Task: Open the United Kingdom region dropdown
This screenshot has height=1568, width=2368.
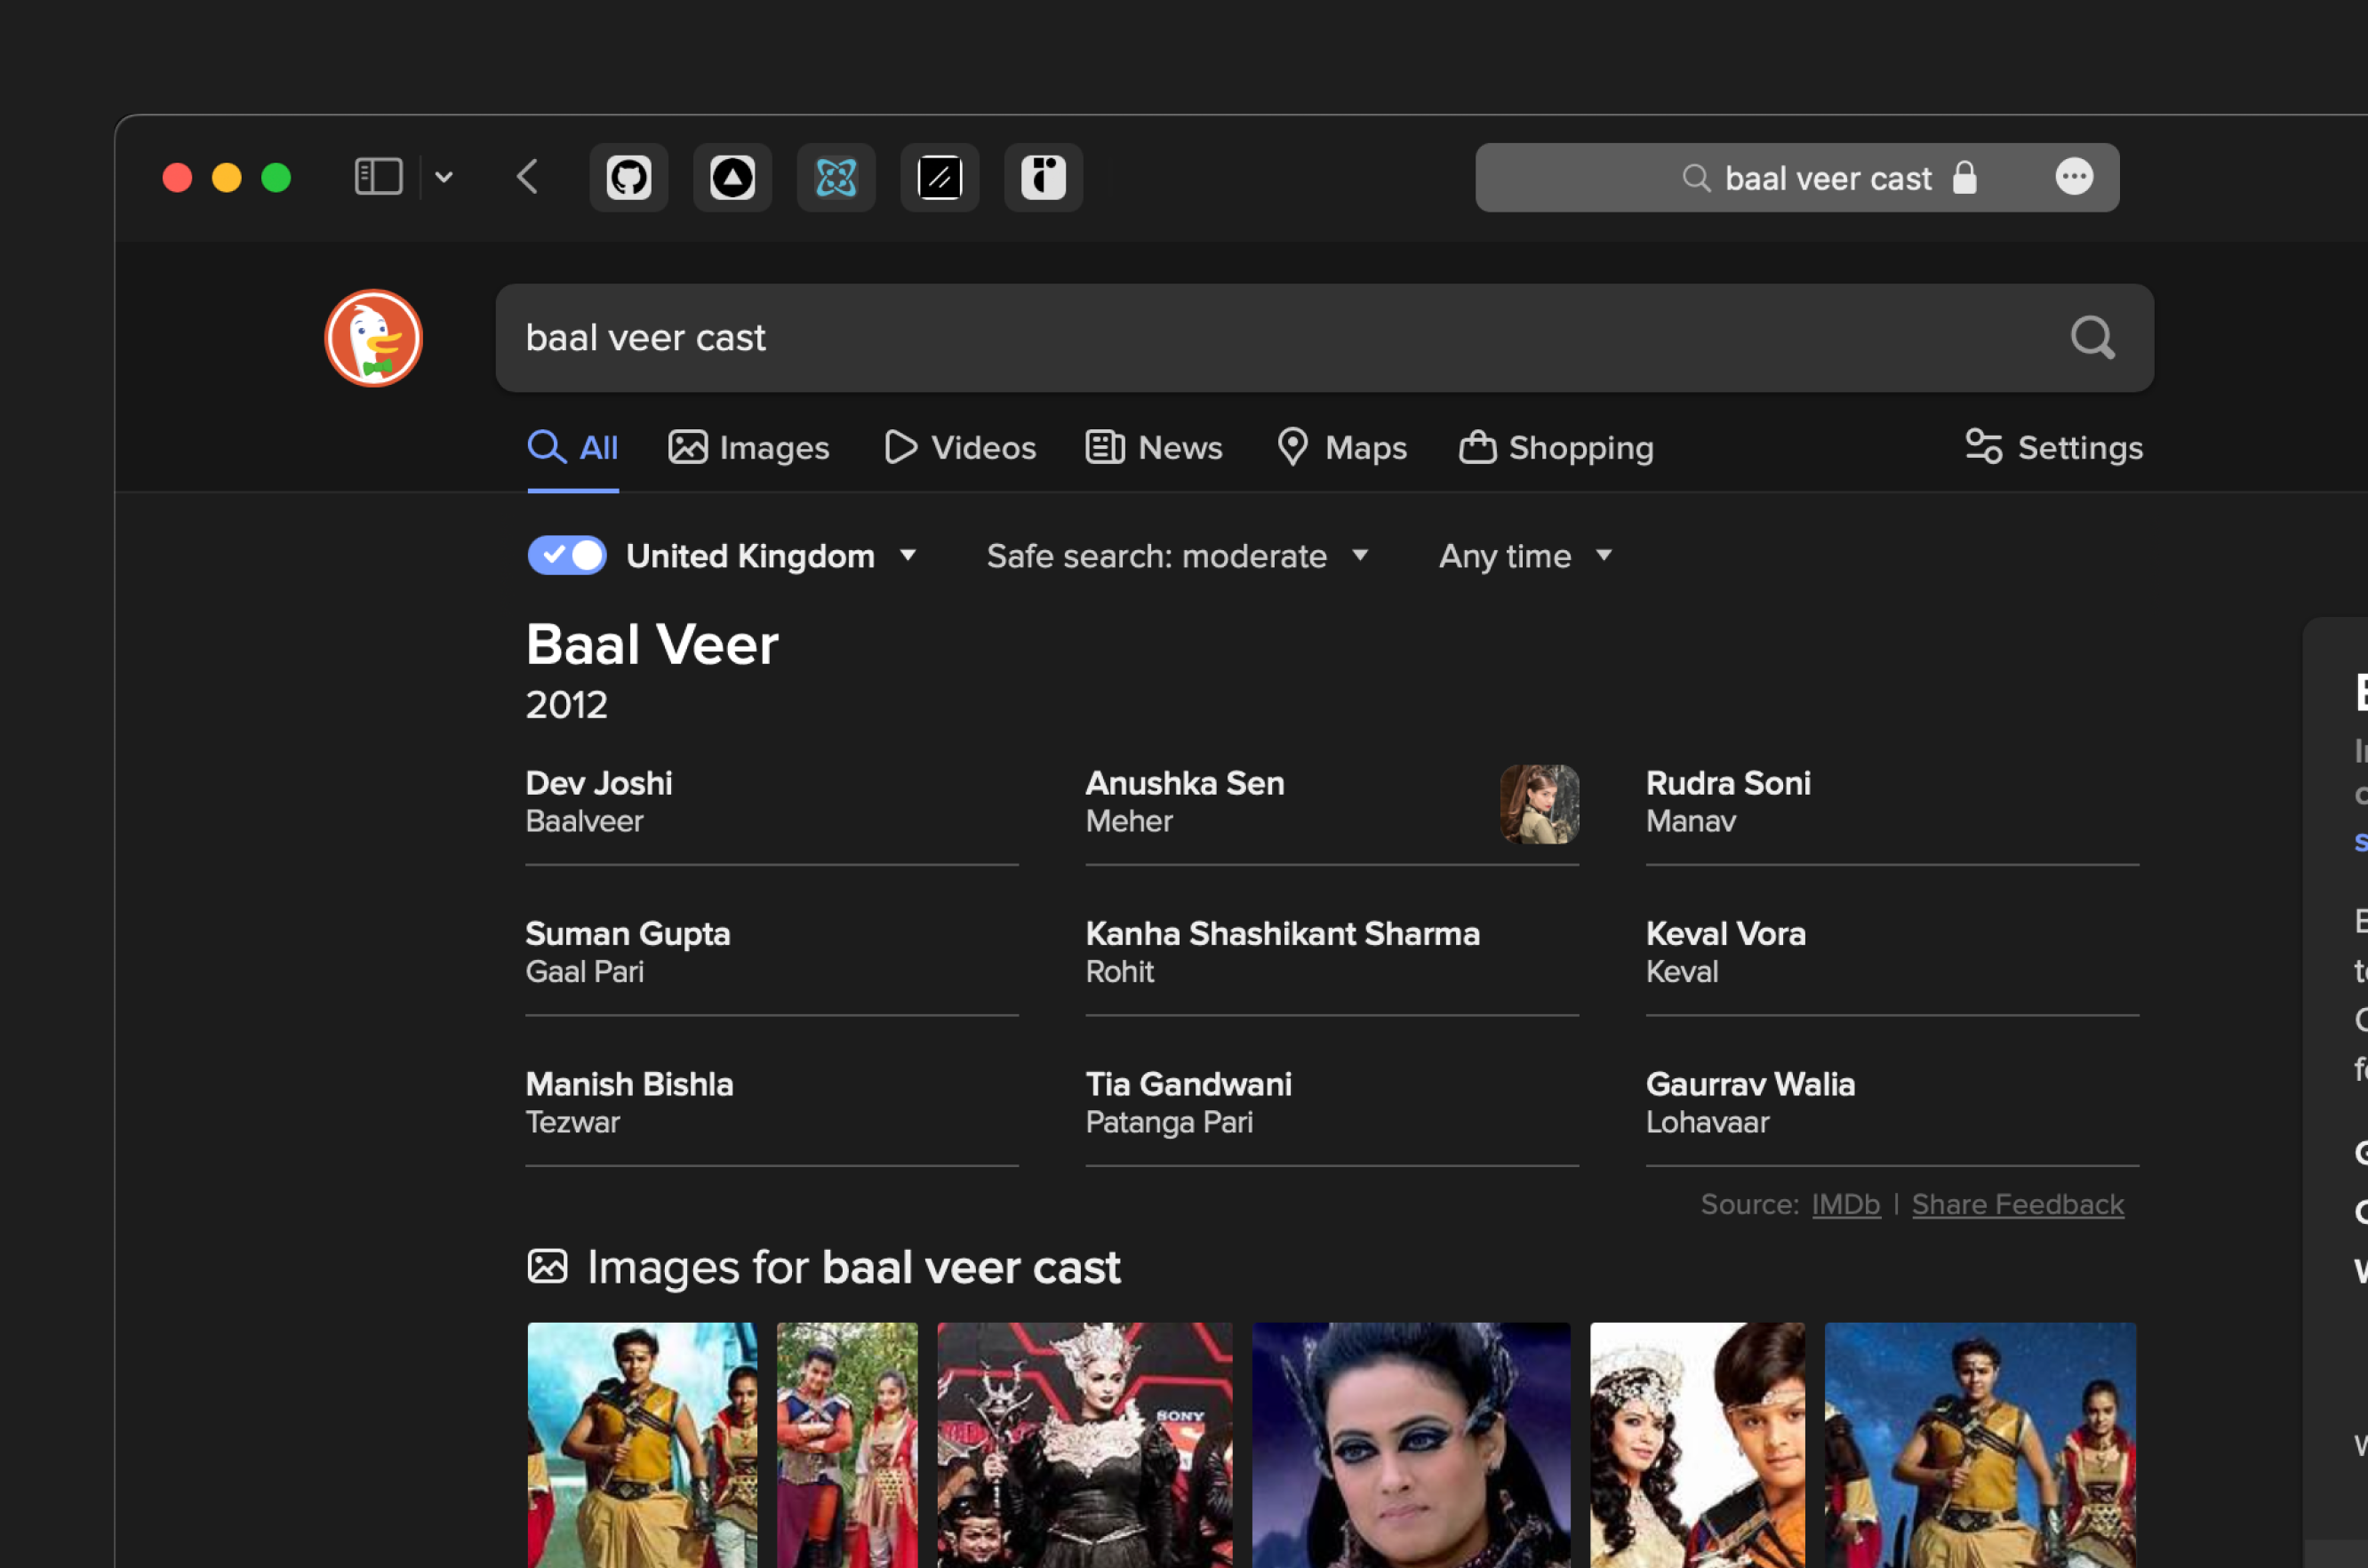Action: point(770,556)
